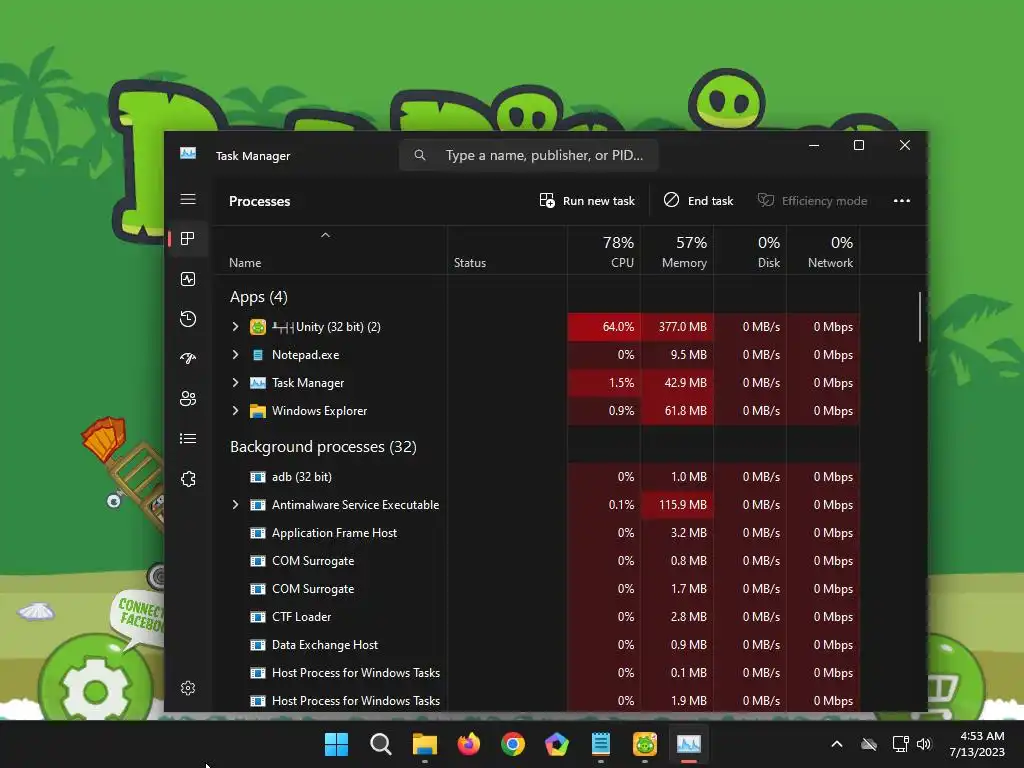Viewport: 1024px width, 768px height.
Task: Click the Background processes (32) group header
Action: (x=323, y=447)
